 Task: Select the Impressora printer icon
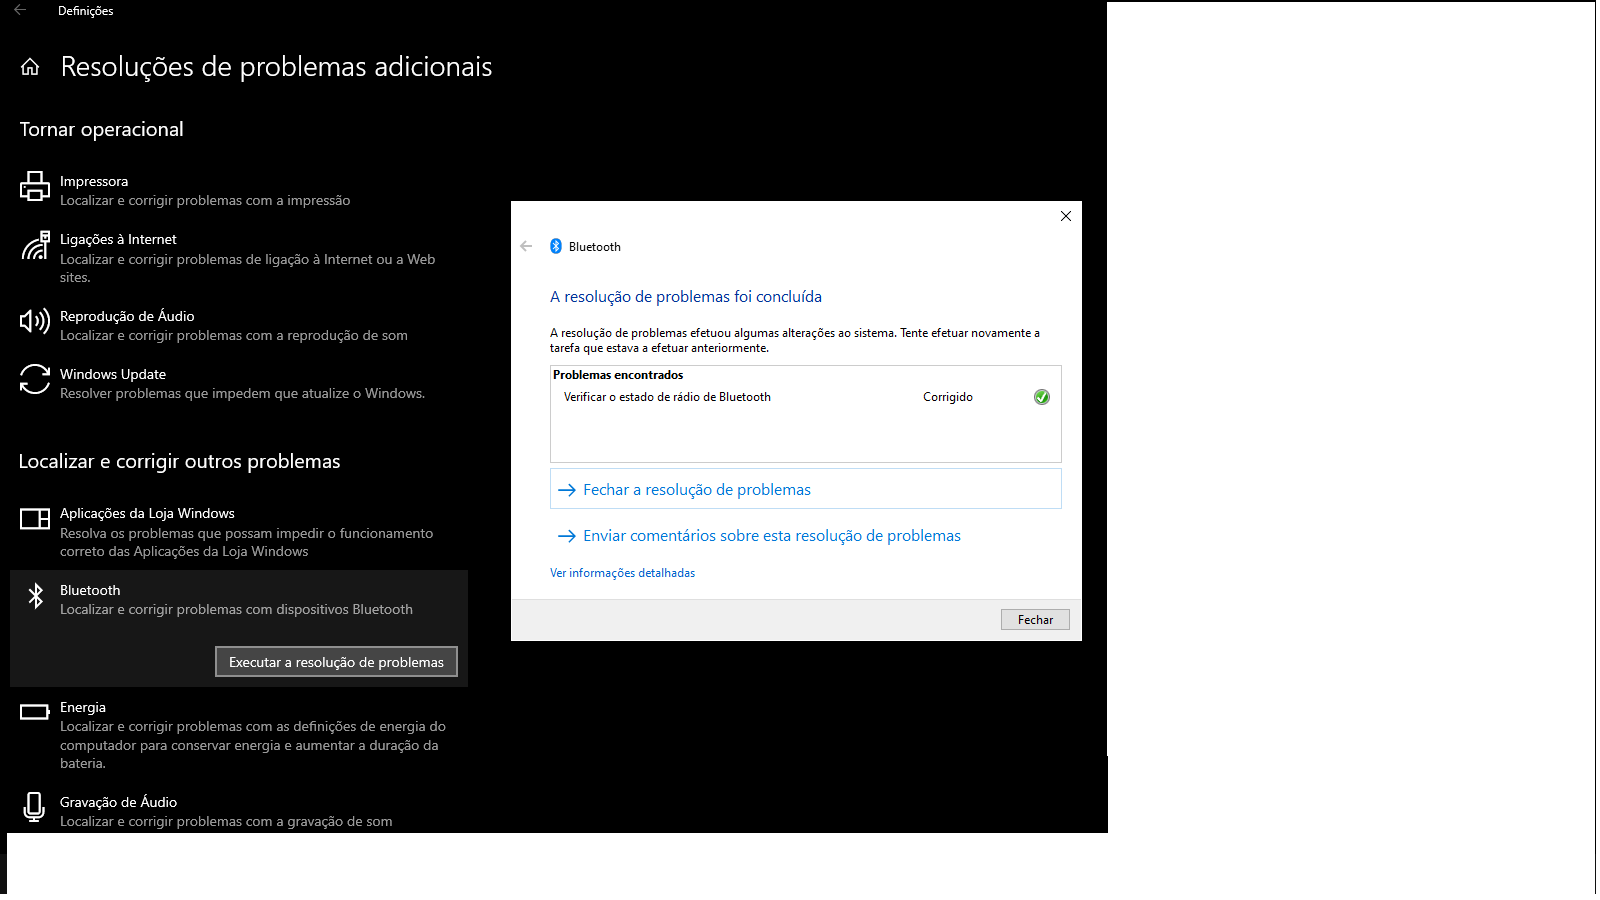pyautogui.click(x=35, y=186)
